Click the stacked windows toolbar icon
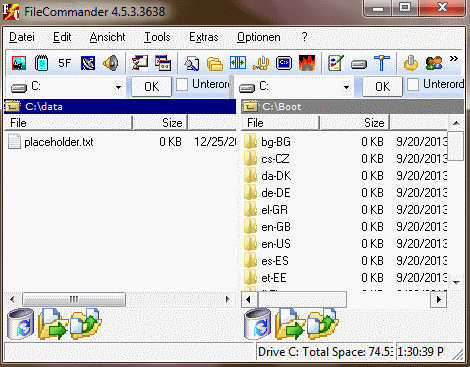The image size is (470, 367). (163, 63)
